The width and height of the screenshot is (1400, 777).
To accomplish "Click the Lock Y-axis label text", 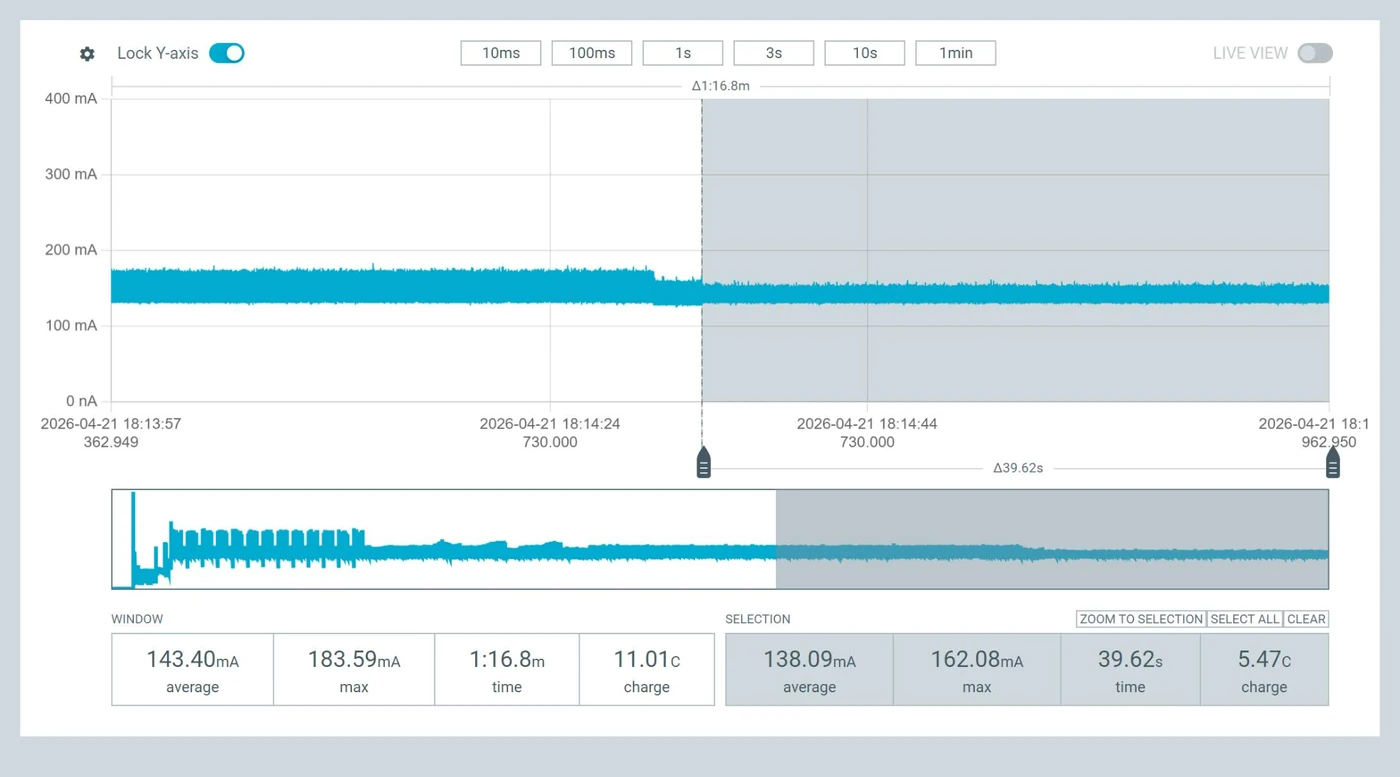I will (x=158, y=53).
